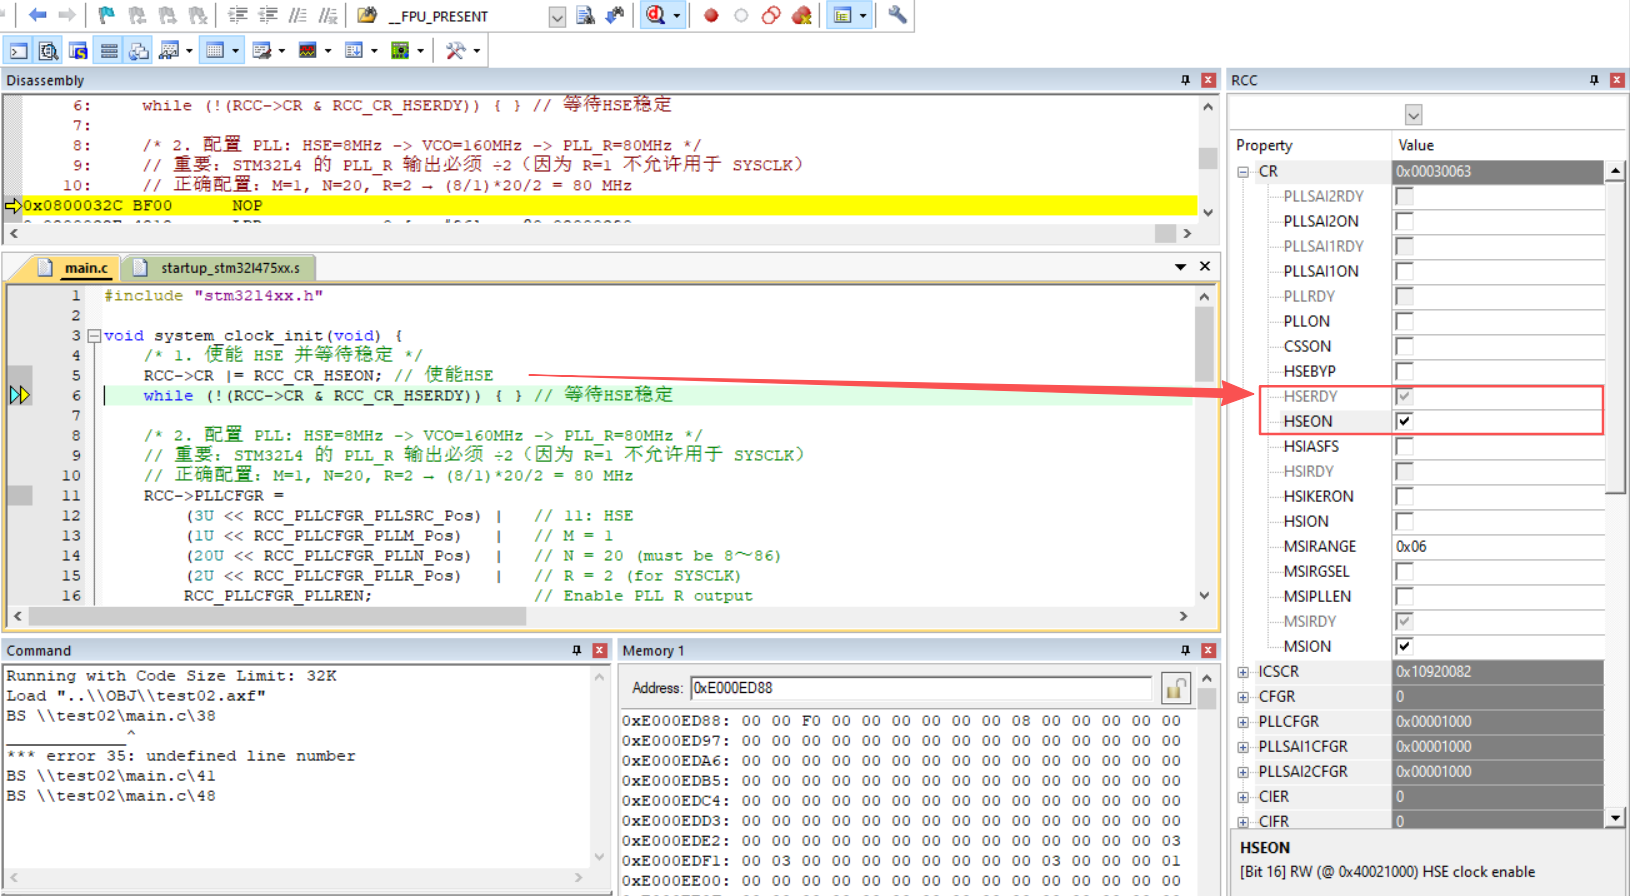Image resolution: width=1630 pixels, height=896 pixels.
Task: Open the Logic Analyzer analysis windows icon
Action: pos(308,50)
